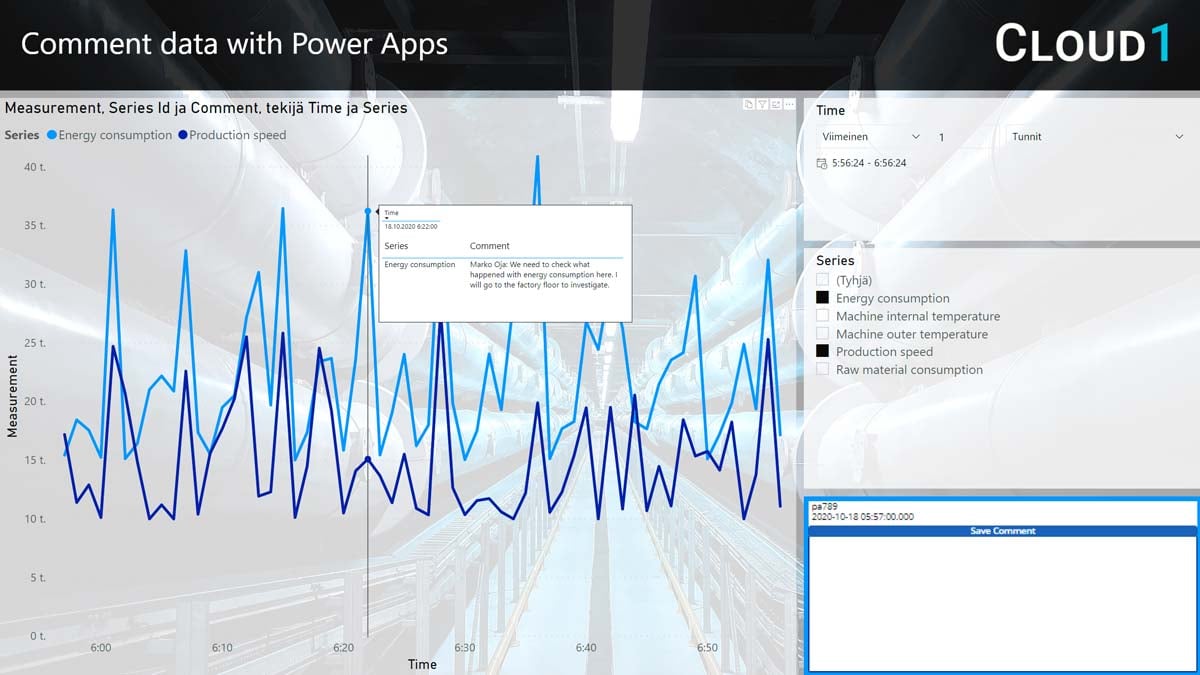The width and height of the screenshot is (1200, 675).
Task: Click the Cloud1 logo
Action: point(1082,44)
